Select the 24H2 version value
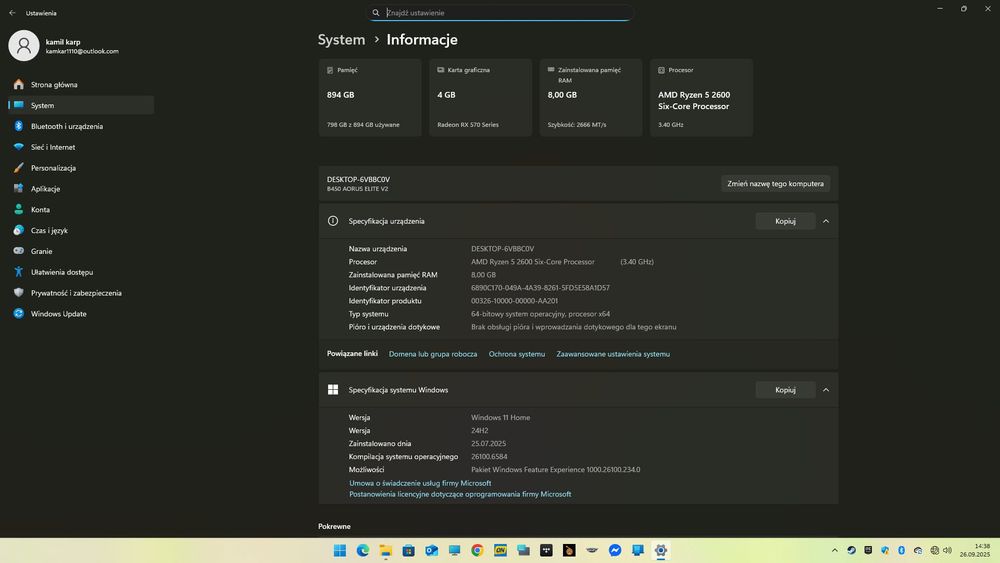Image resolution: width=1000 pixels, height=563 pixels. tap(480, 430)
